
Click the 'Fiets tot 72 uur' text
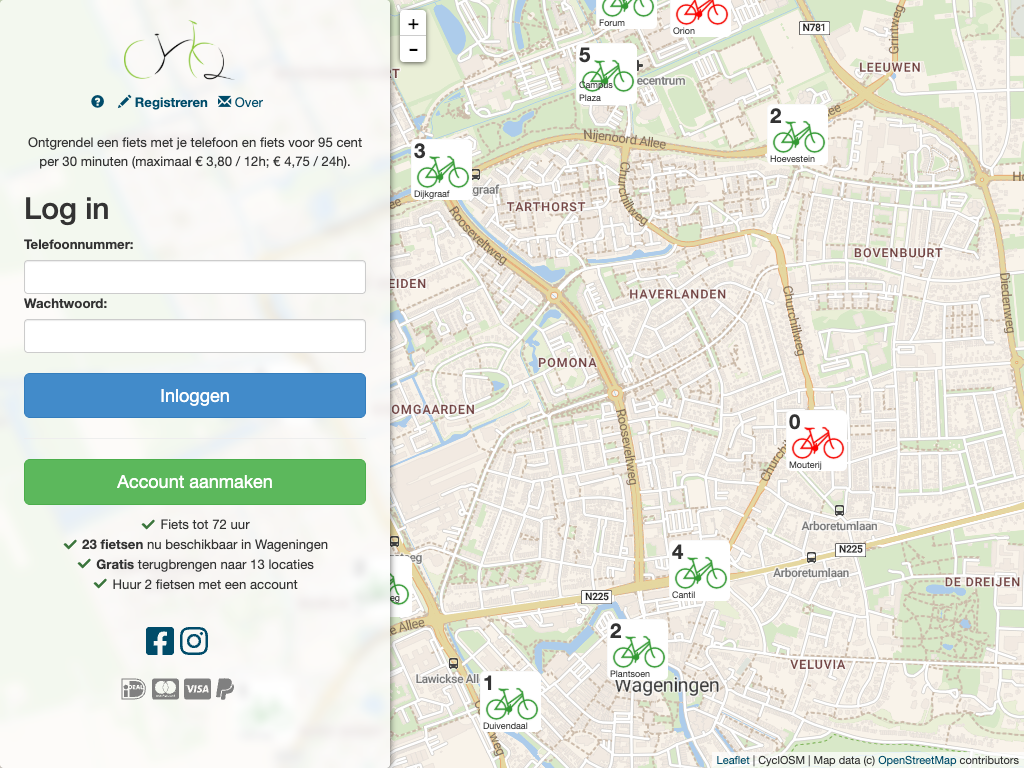pos(204,524)
